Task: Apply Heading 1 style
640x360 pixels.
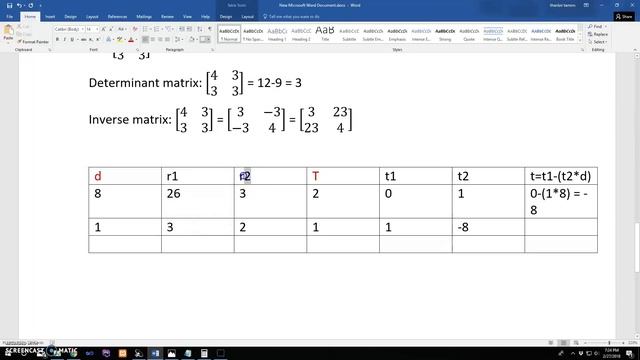Action: coord(277,34)
